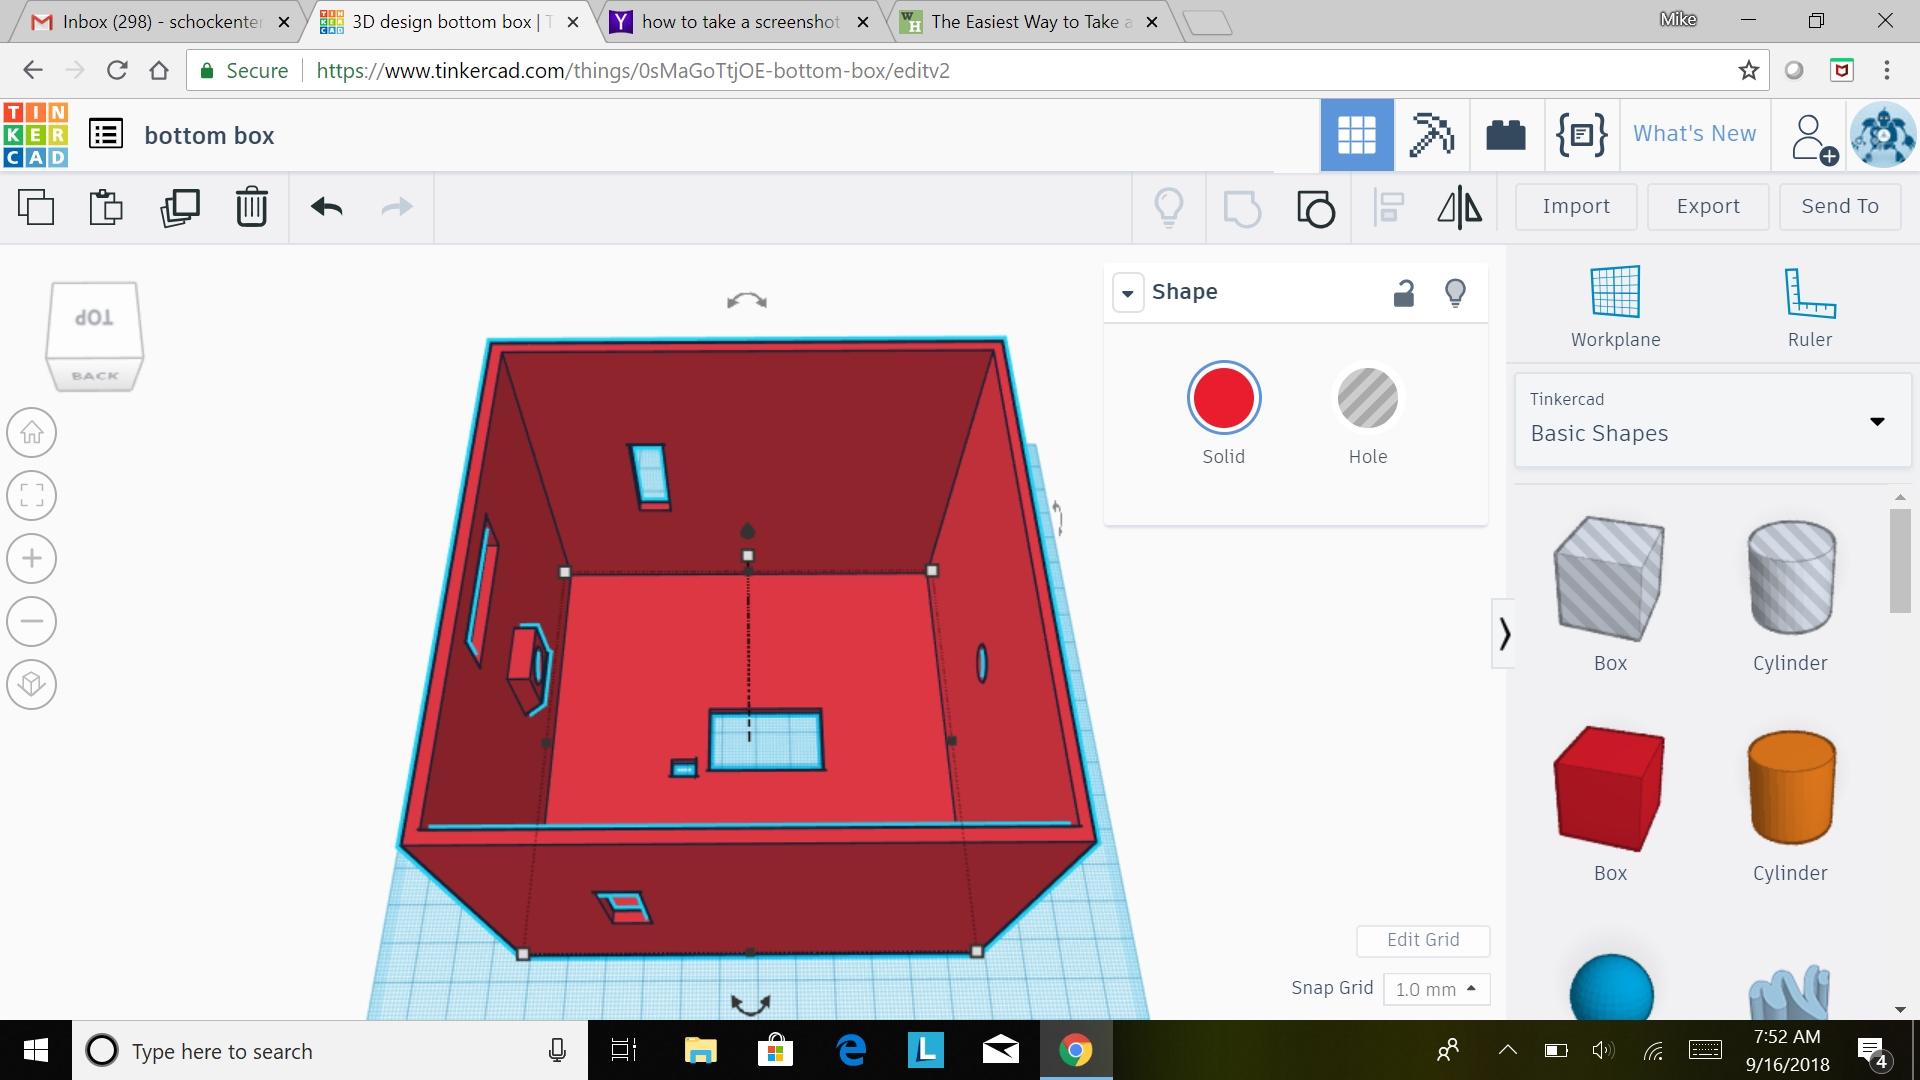Click the Flip mirror icon
The width and height of the screenshot is (1920, 1080).
pos(1460,208)
